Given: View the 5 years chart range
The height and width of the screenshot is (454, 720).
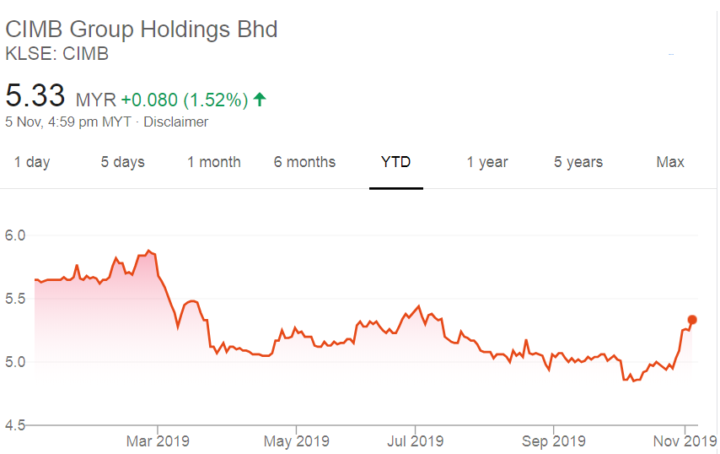Looking at the screenshot, I should 579,162.
